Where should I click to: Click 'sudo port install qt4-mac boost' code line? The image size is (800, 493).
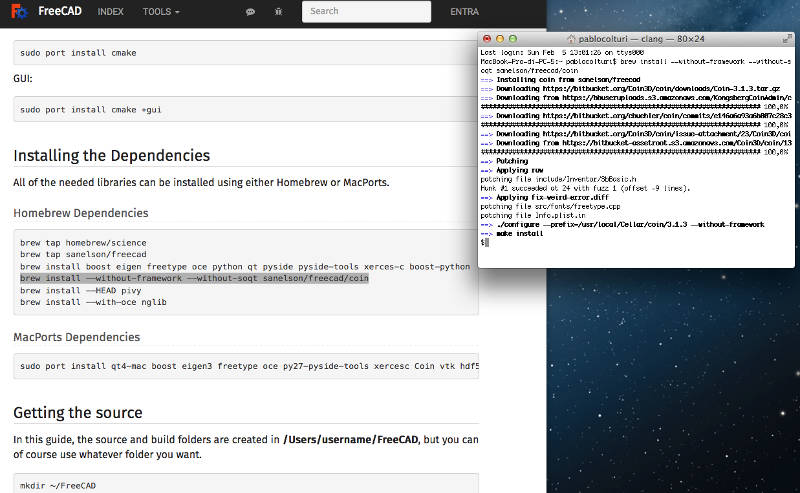pos(249,366)
